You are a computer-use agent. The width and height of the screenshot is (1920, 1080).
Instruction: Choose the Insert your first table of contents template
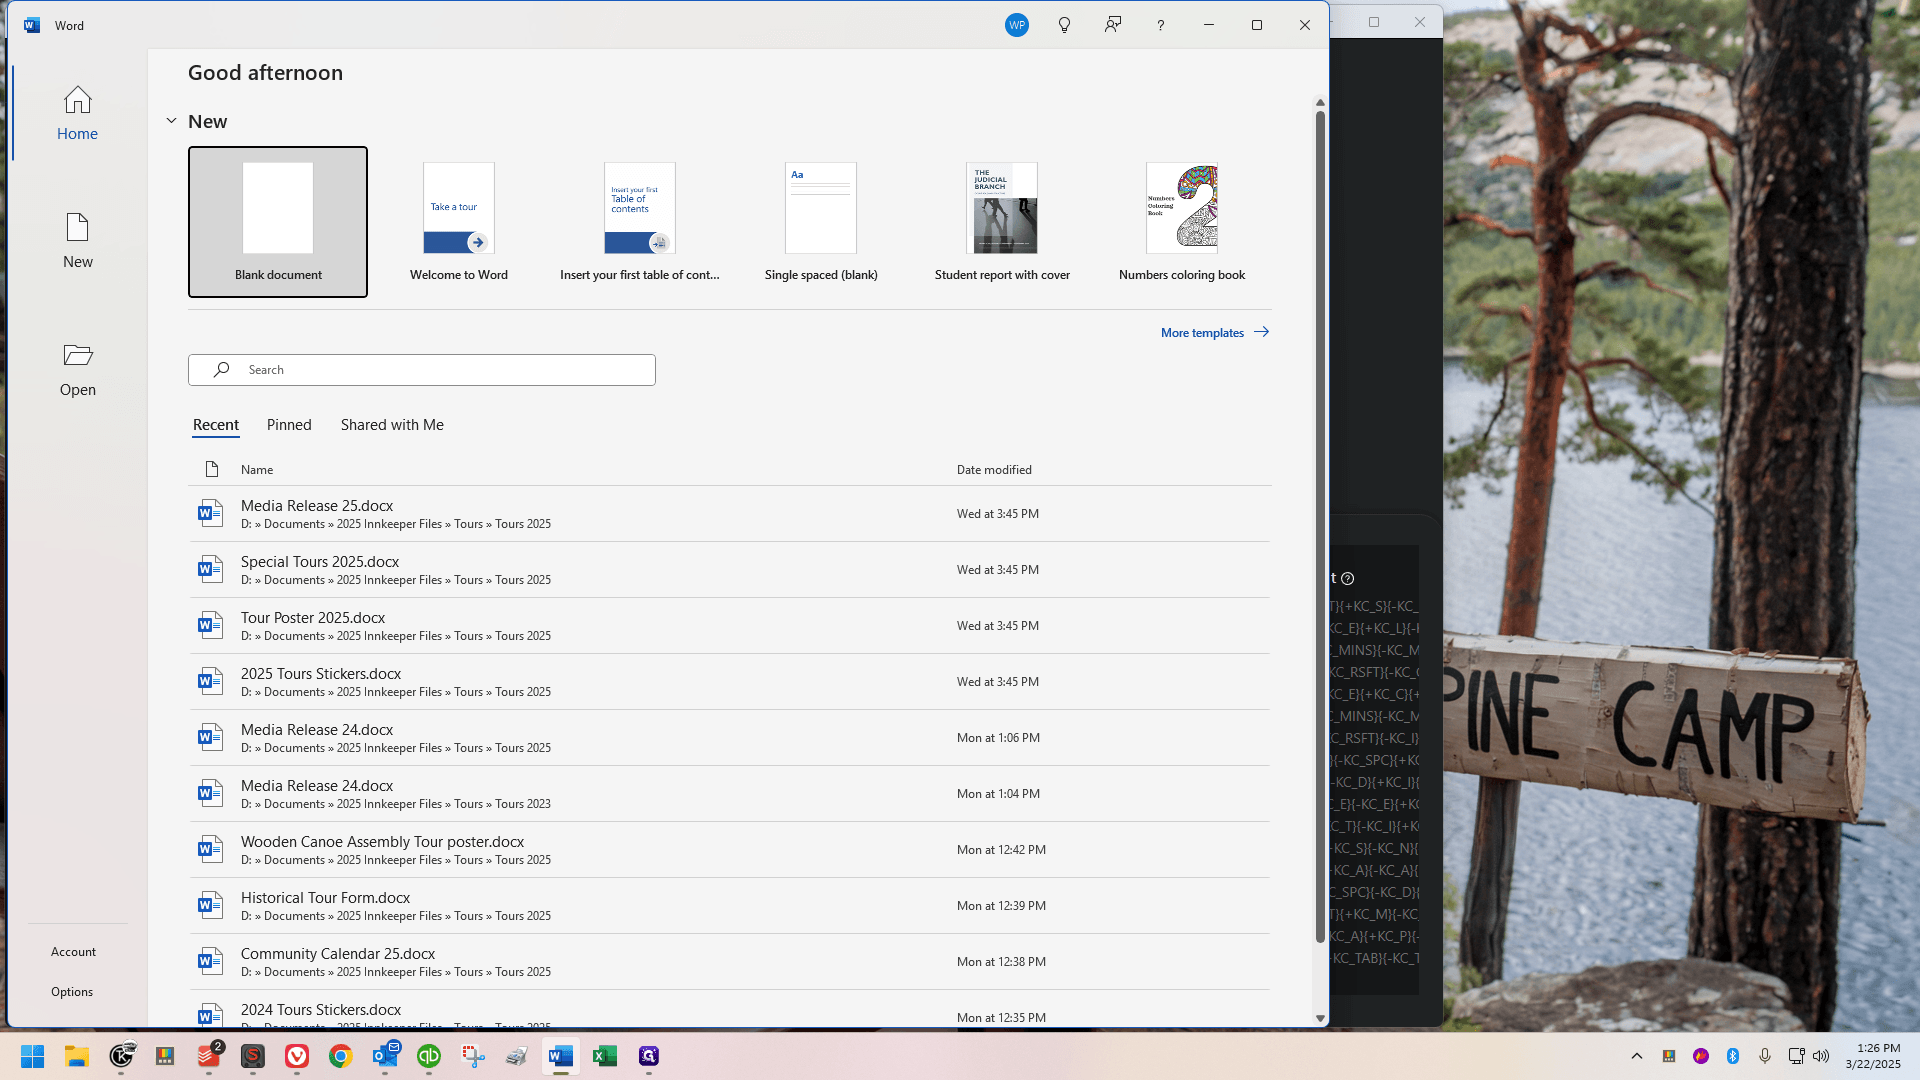click(x=640, y=222)
